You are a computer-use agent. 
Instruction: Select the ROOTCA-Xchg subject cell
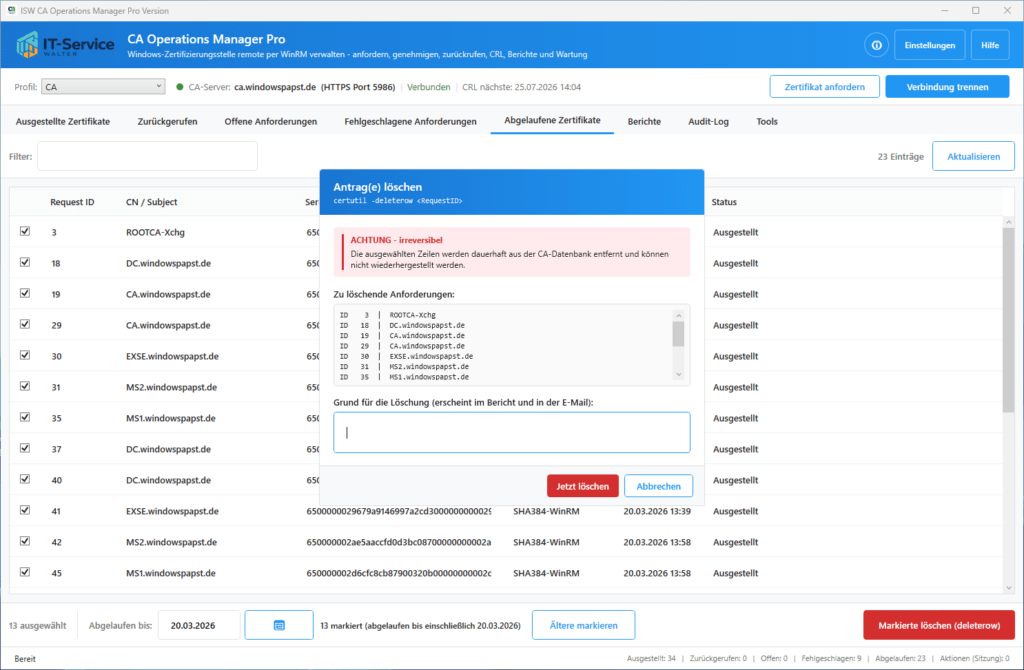pos(155,232)
